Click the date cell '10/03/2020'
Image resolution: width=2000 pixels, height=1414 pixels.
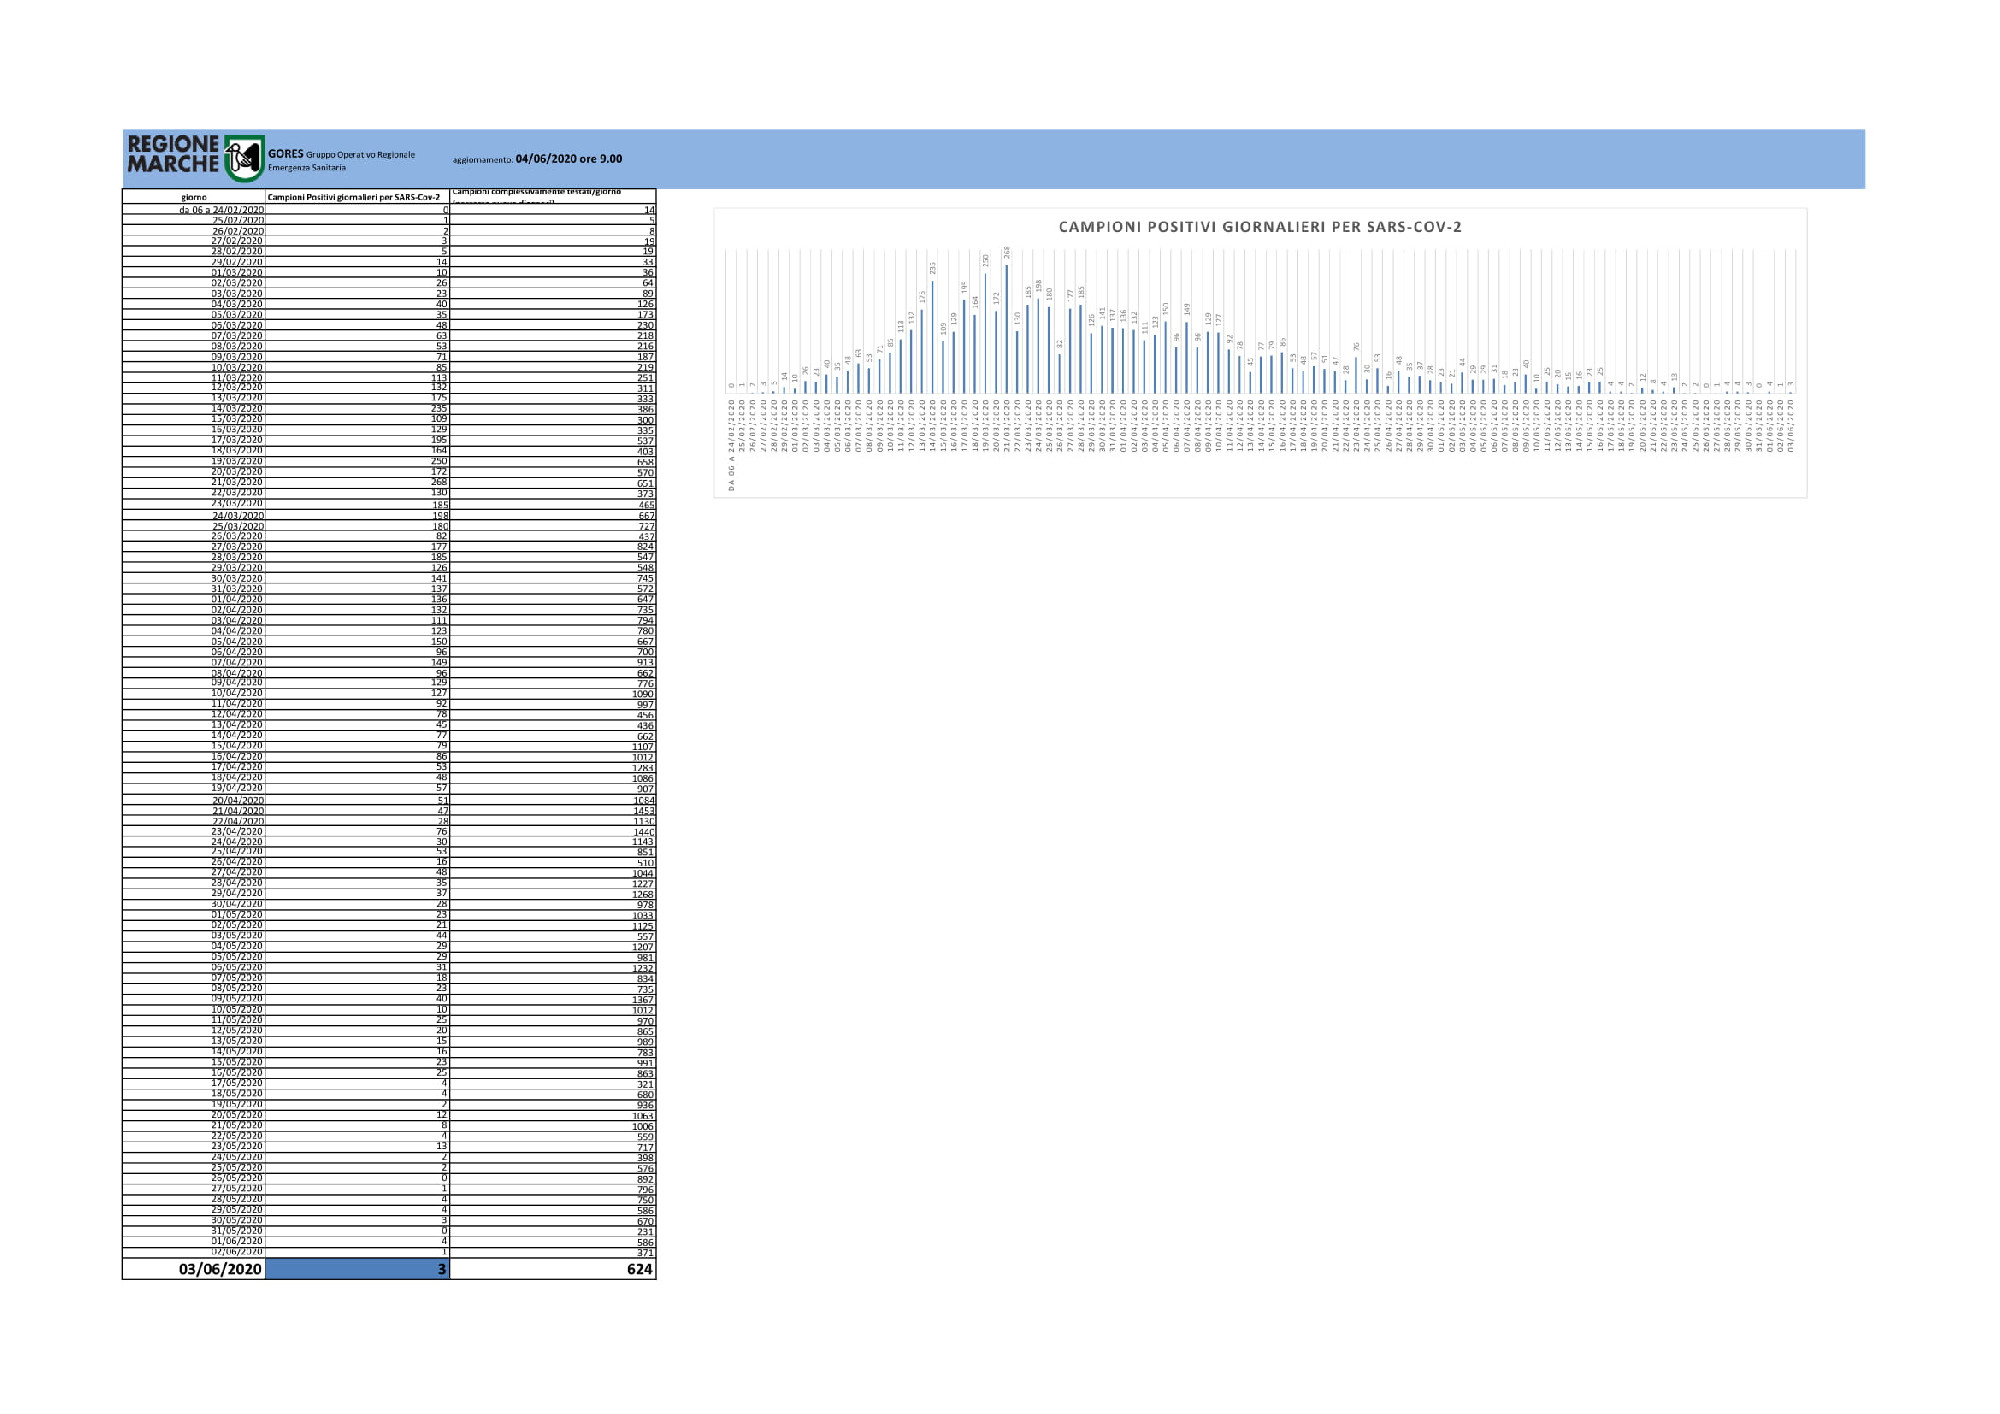click(237, 368)
